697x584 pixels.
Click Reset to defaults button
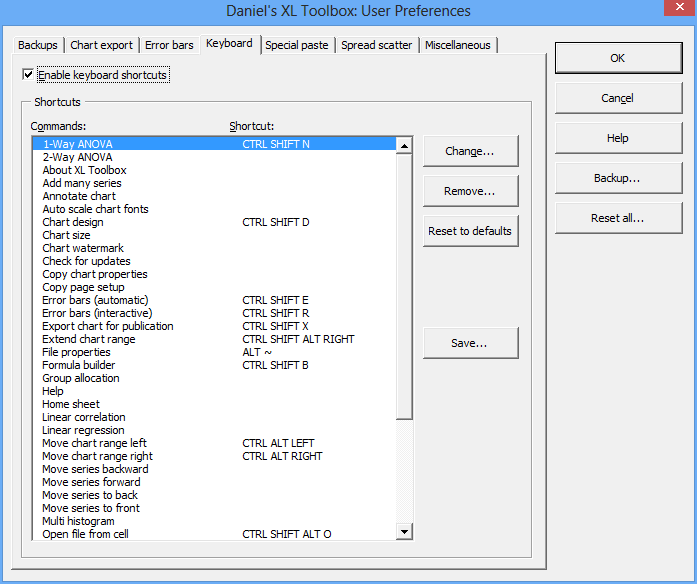click(x=470, y=231)
